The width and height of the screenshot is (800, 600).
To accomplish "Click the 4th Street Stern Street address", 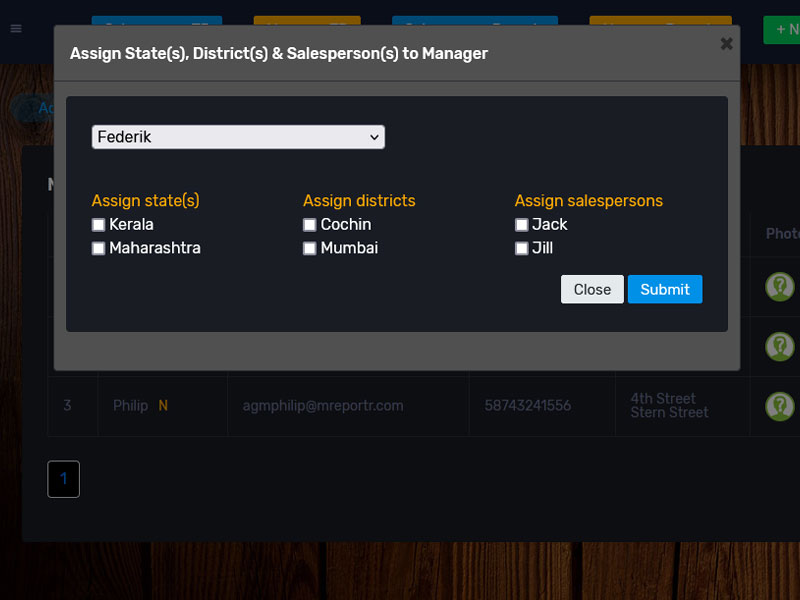I will coord(669,405).
